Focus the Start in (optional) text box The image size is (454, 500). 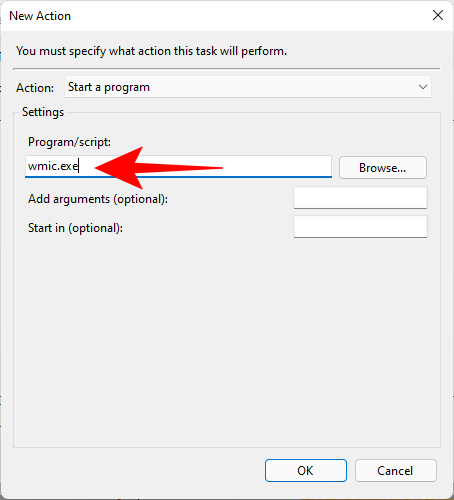click(x=360, y=227)
